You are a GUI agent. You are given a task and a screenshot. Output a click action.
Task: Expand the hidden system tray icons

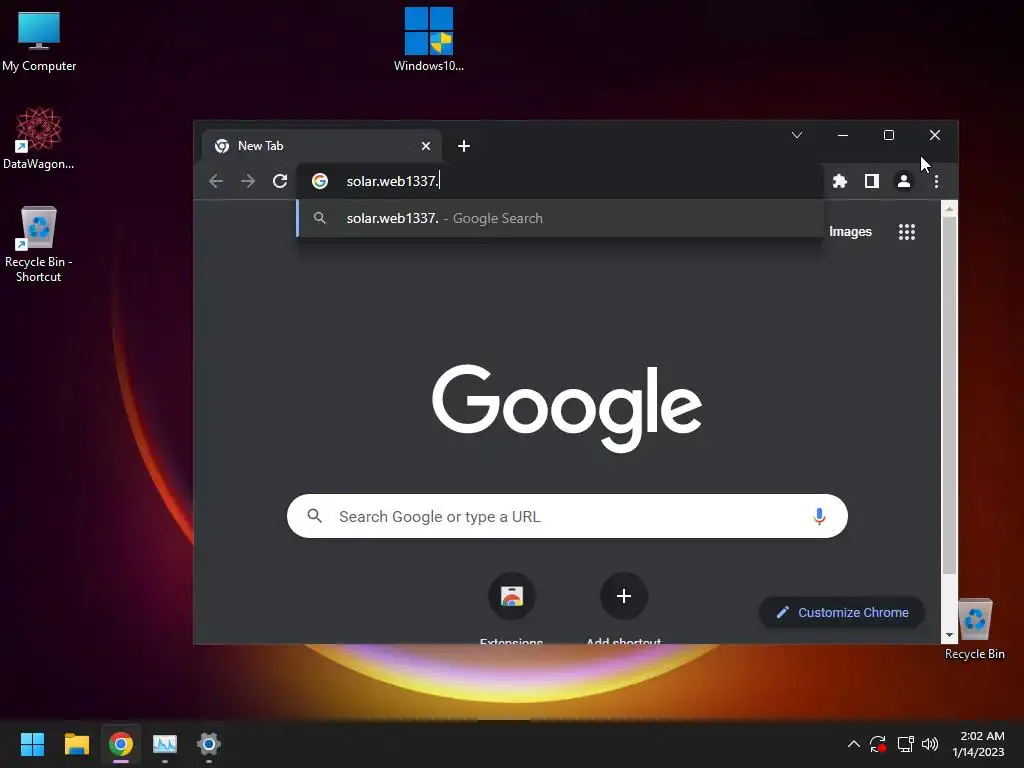tap(854, 744)
